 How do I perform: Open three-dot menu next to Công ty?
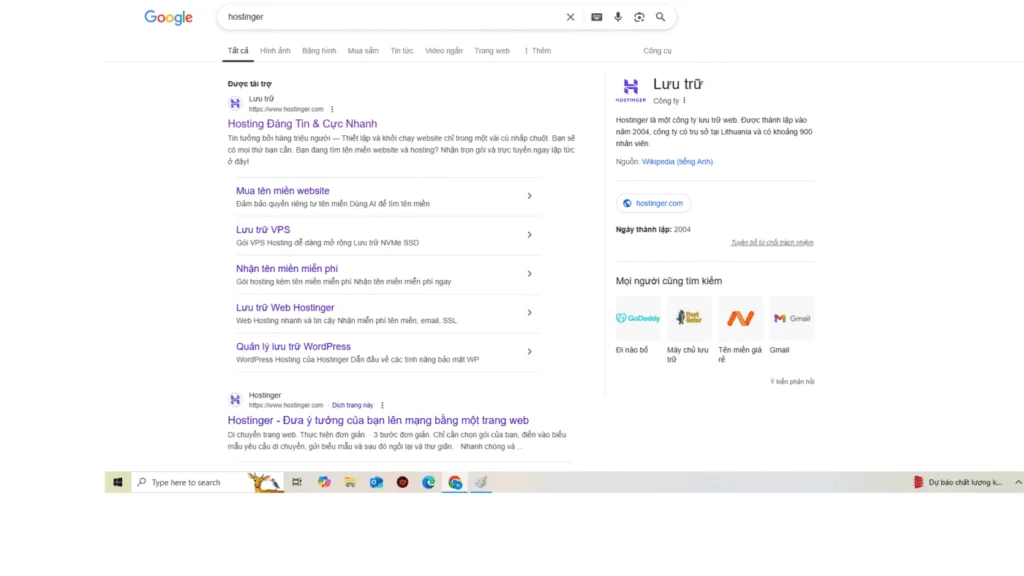coord(684,101)
